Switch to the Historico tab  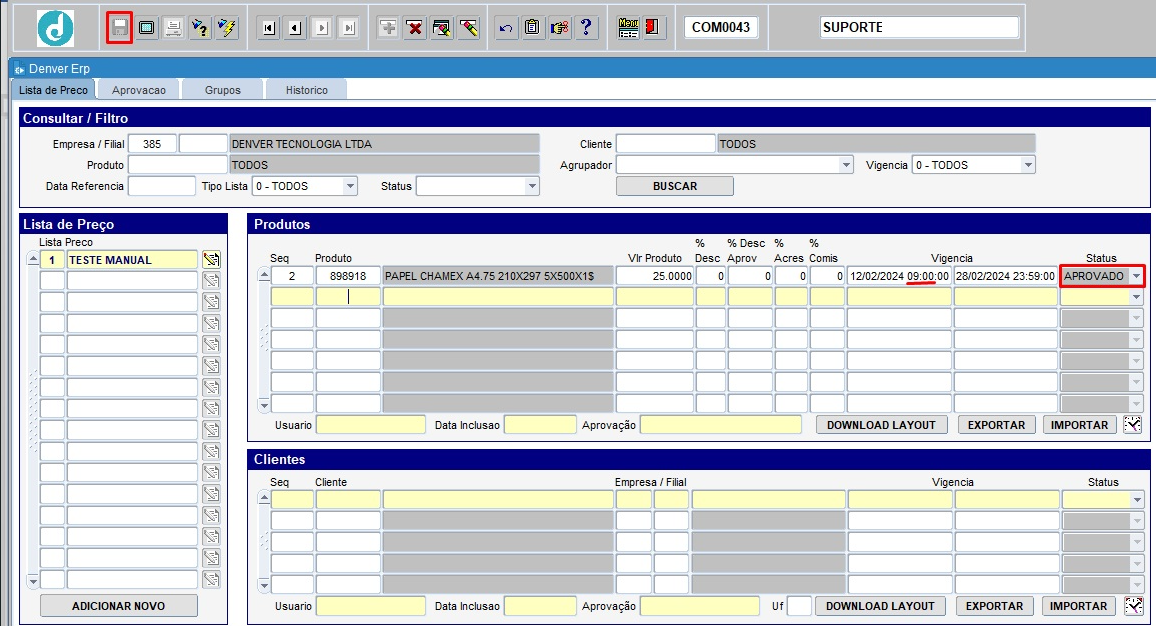(x=307, y=90)
